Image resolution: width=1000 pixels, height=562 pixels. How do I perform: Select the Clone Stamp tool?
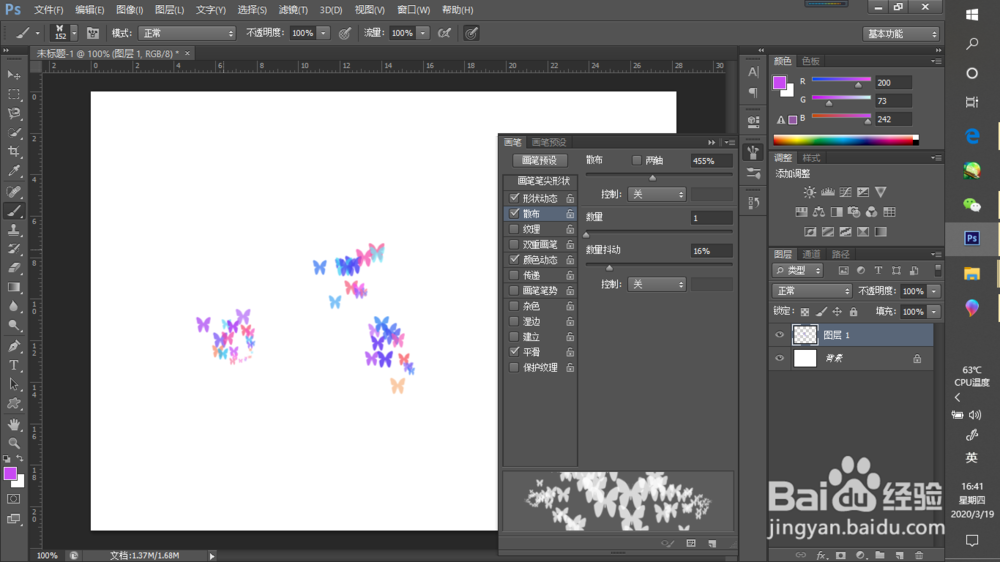(13, 230)
